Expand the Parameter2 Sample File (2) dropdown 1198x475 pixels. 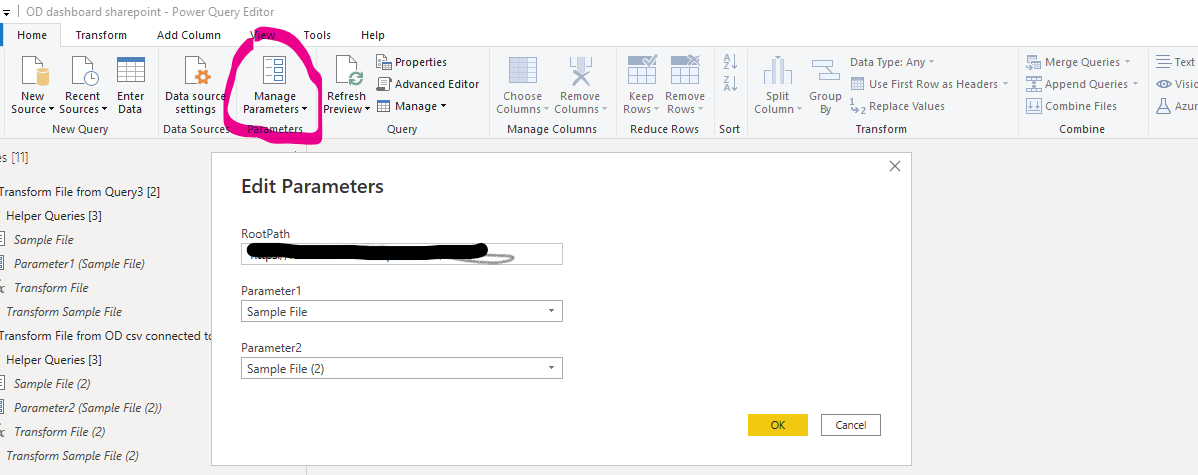402,368
